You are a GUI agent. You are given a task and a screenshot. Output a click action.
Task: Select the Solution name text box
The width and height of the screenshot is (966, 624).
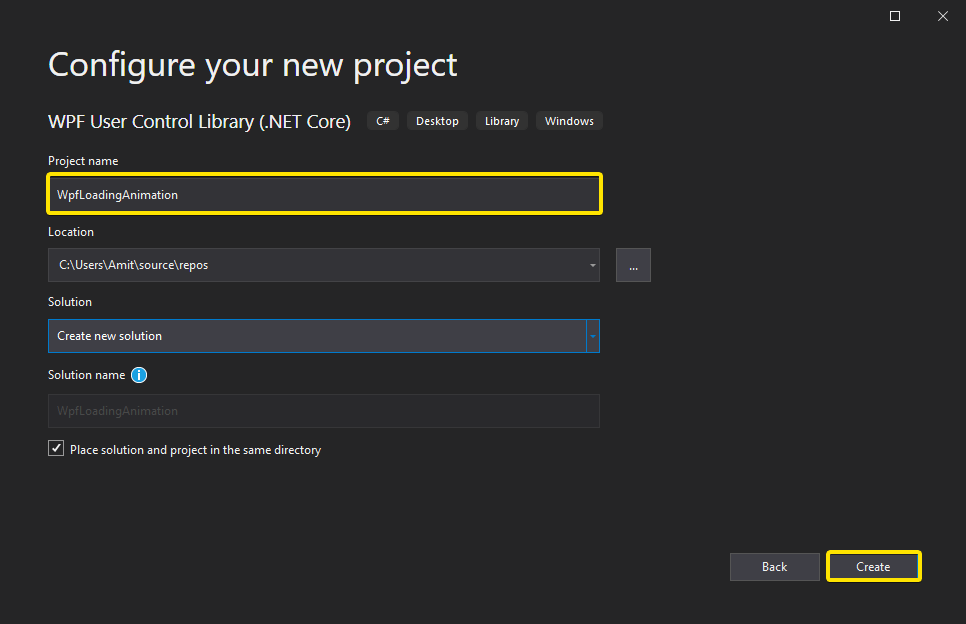[x=324, y=411]
